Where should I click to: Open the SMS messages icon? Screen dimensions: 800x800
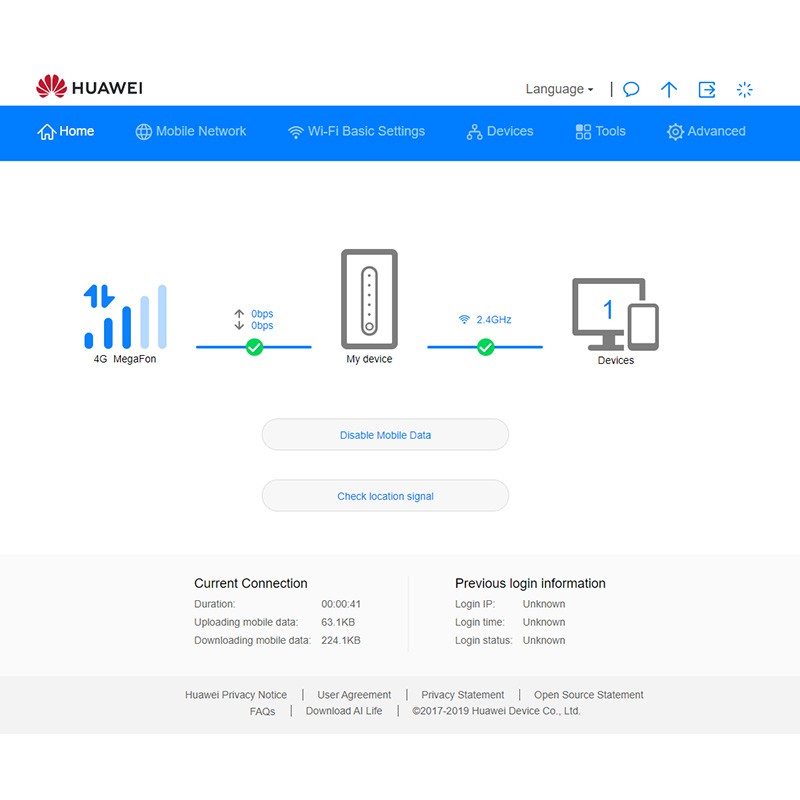tap(631, 89)
